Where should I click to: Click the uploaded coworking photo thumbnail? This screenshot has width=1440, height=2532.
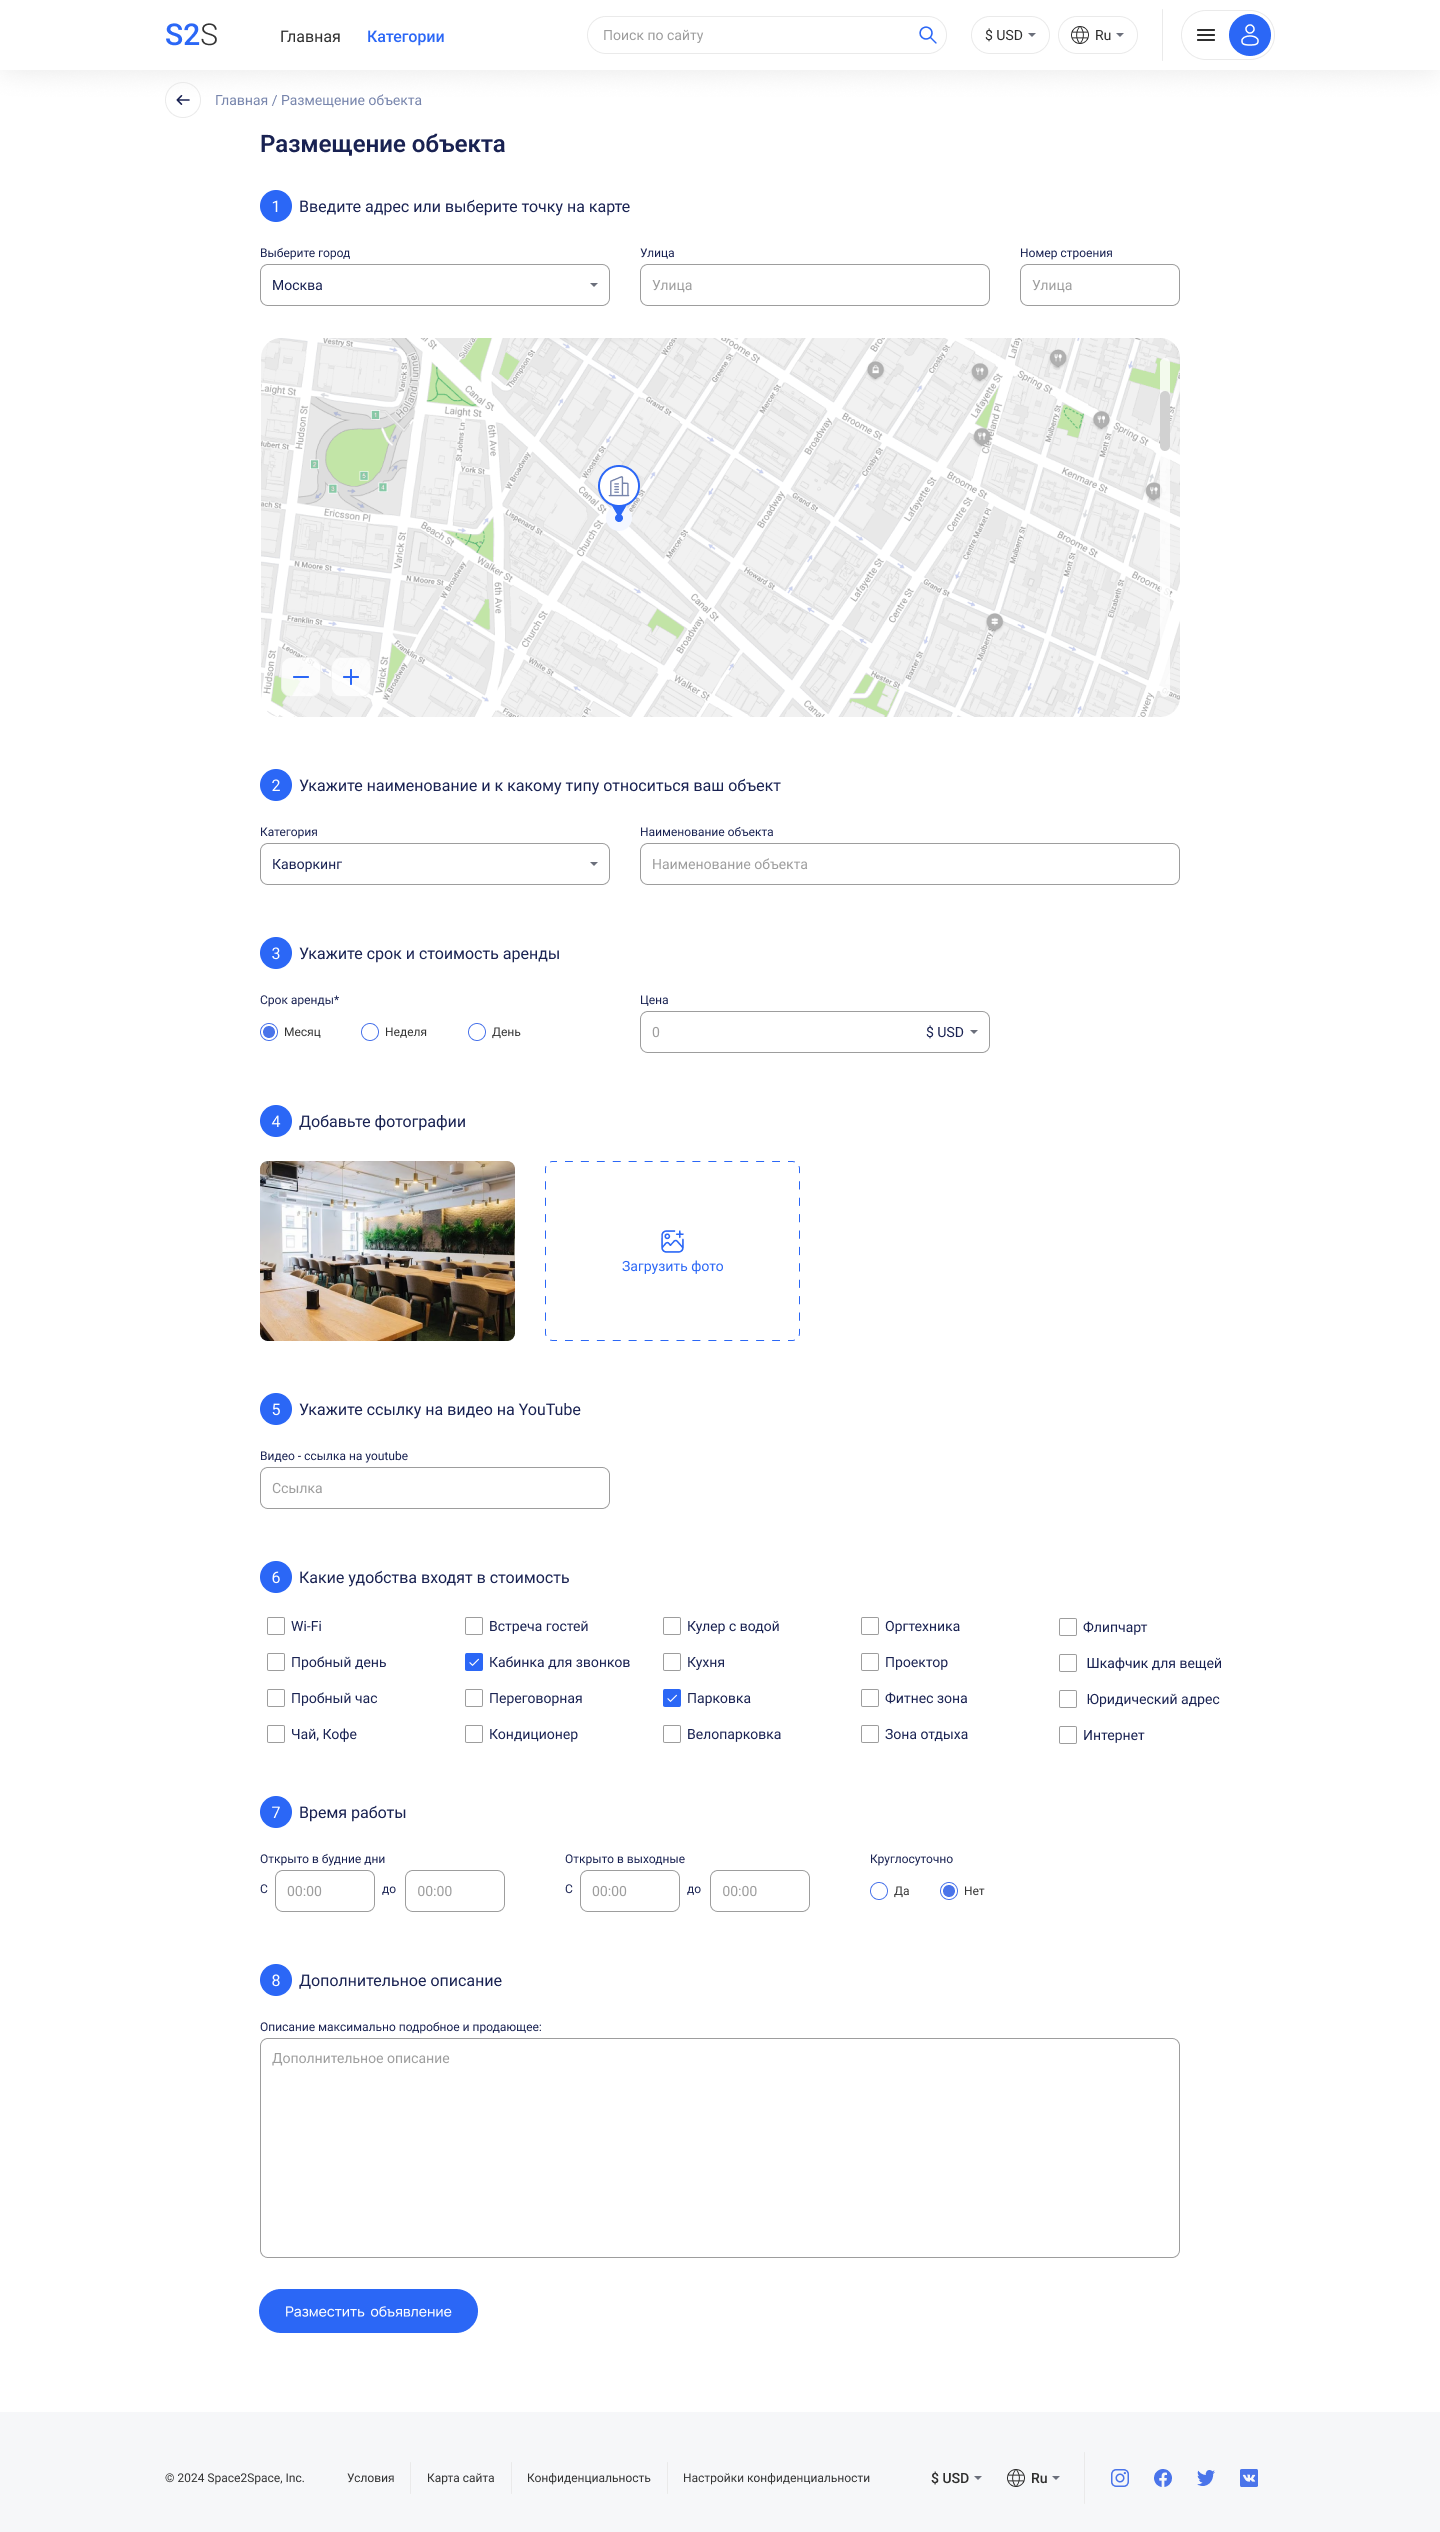pyautogui.click(x=387, y=1251)
